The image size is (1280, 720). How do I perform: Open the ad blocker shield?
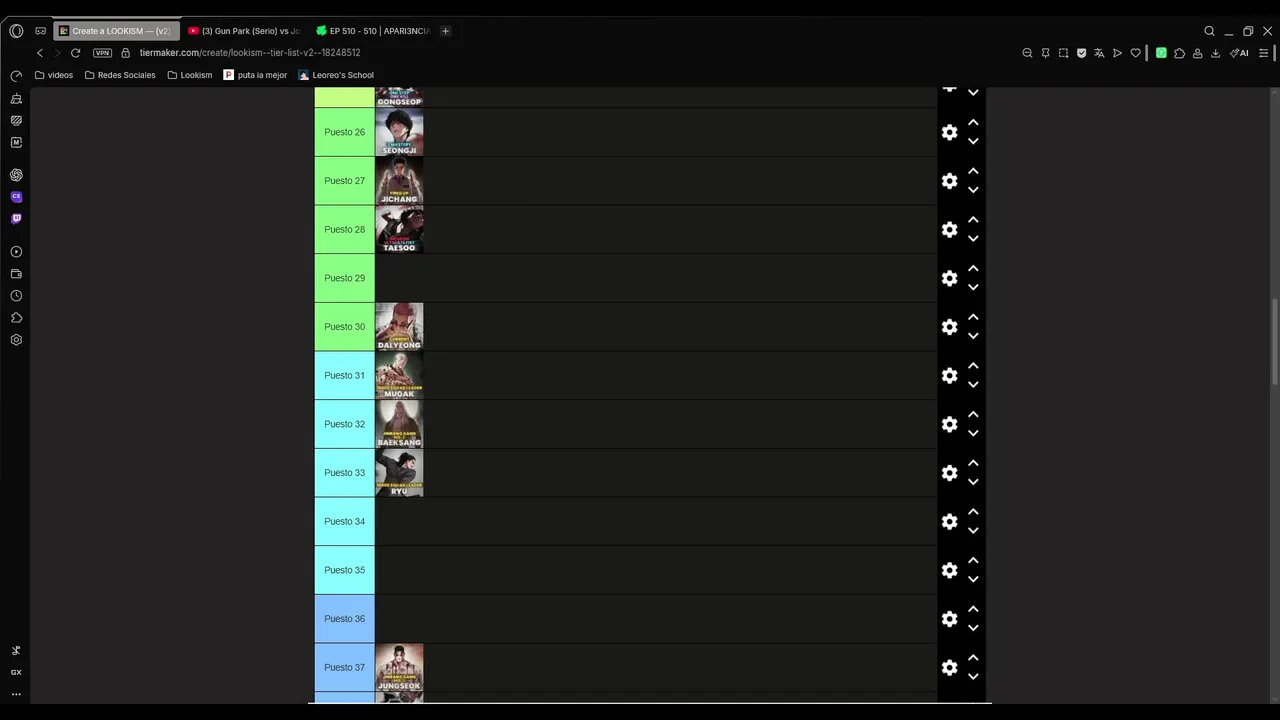point(1081,53)
